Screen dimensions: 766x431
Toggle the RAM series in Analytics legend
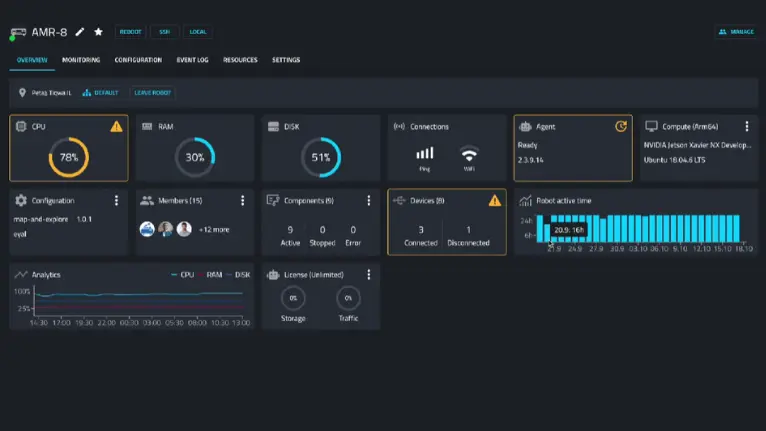point(210,274)
